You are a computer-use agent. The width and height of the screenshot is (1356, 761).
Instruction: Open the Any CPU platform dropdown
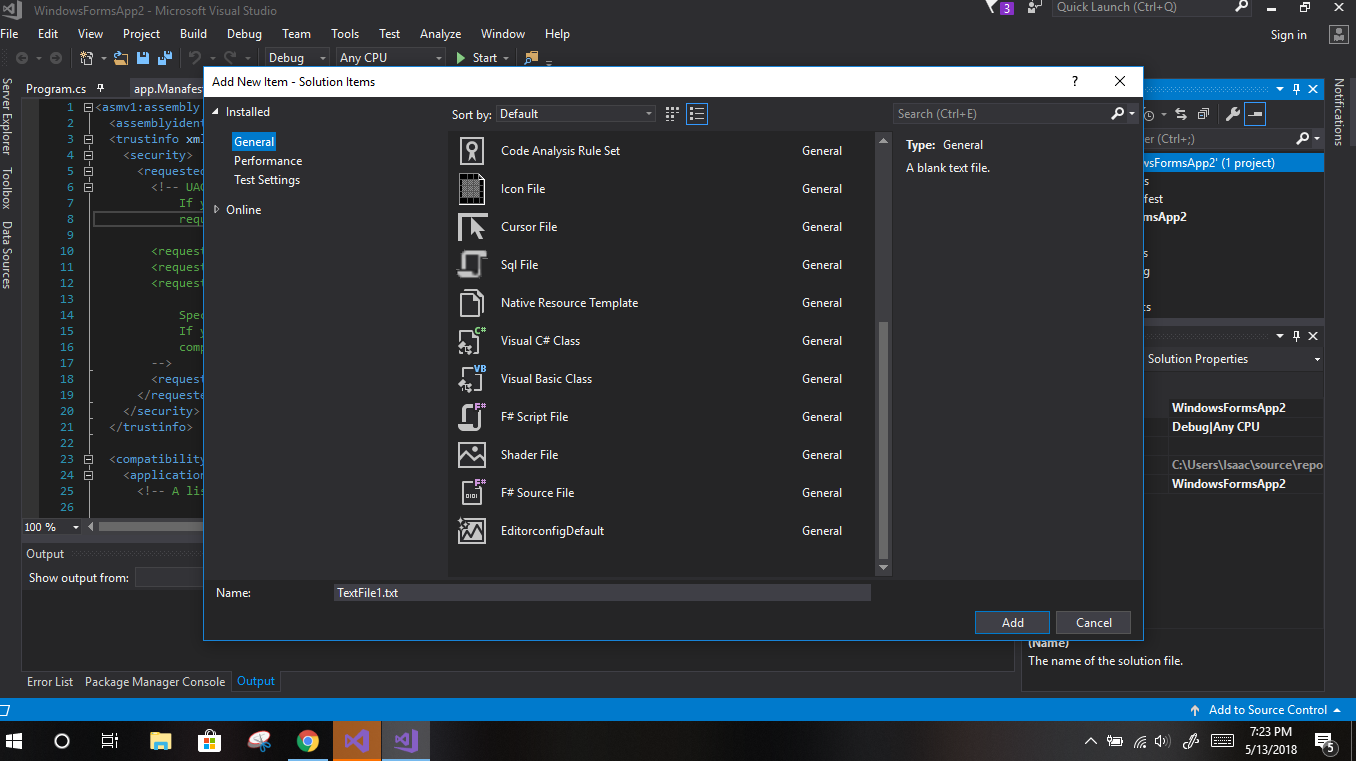click(x=390, y=58)
